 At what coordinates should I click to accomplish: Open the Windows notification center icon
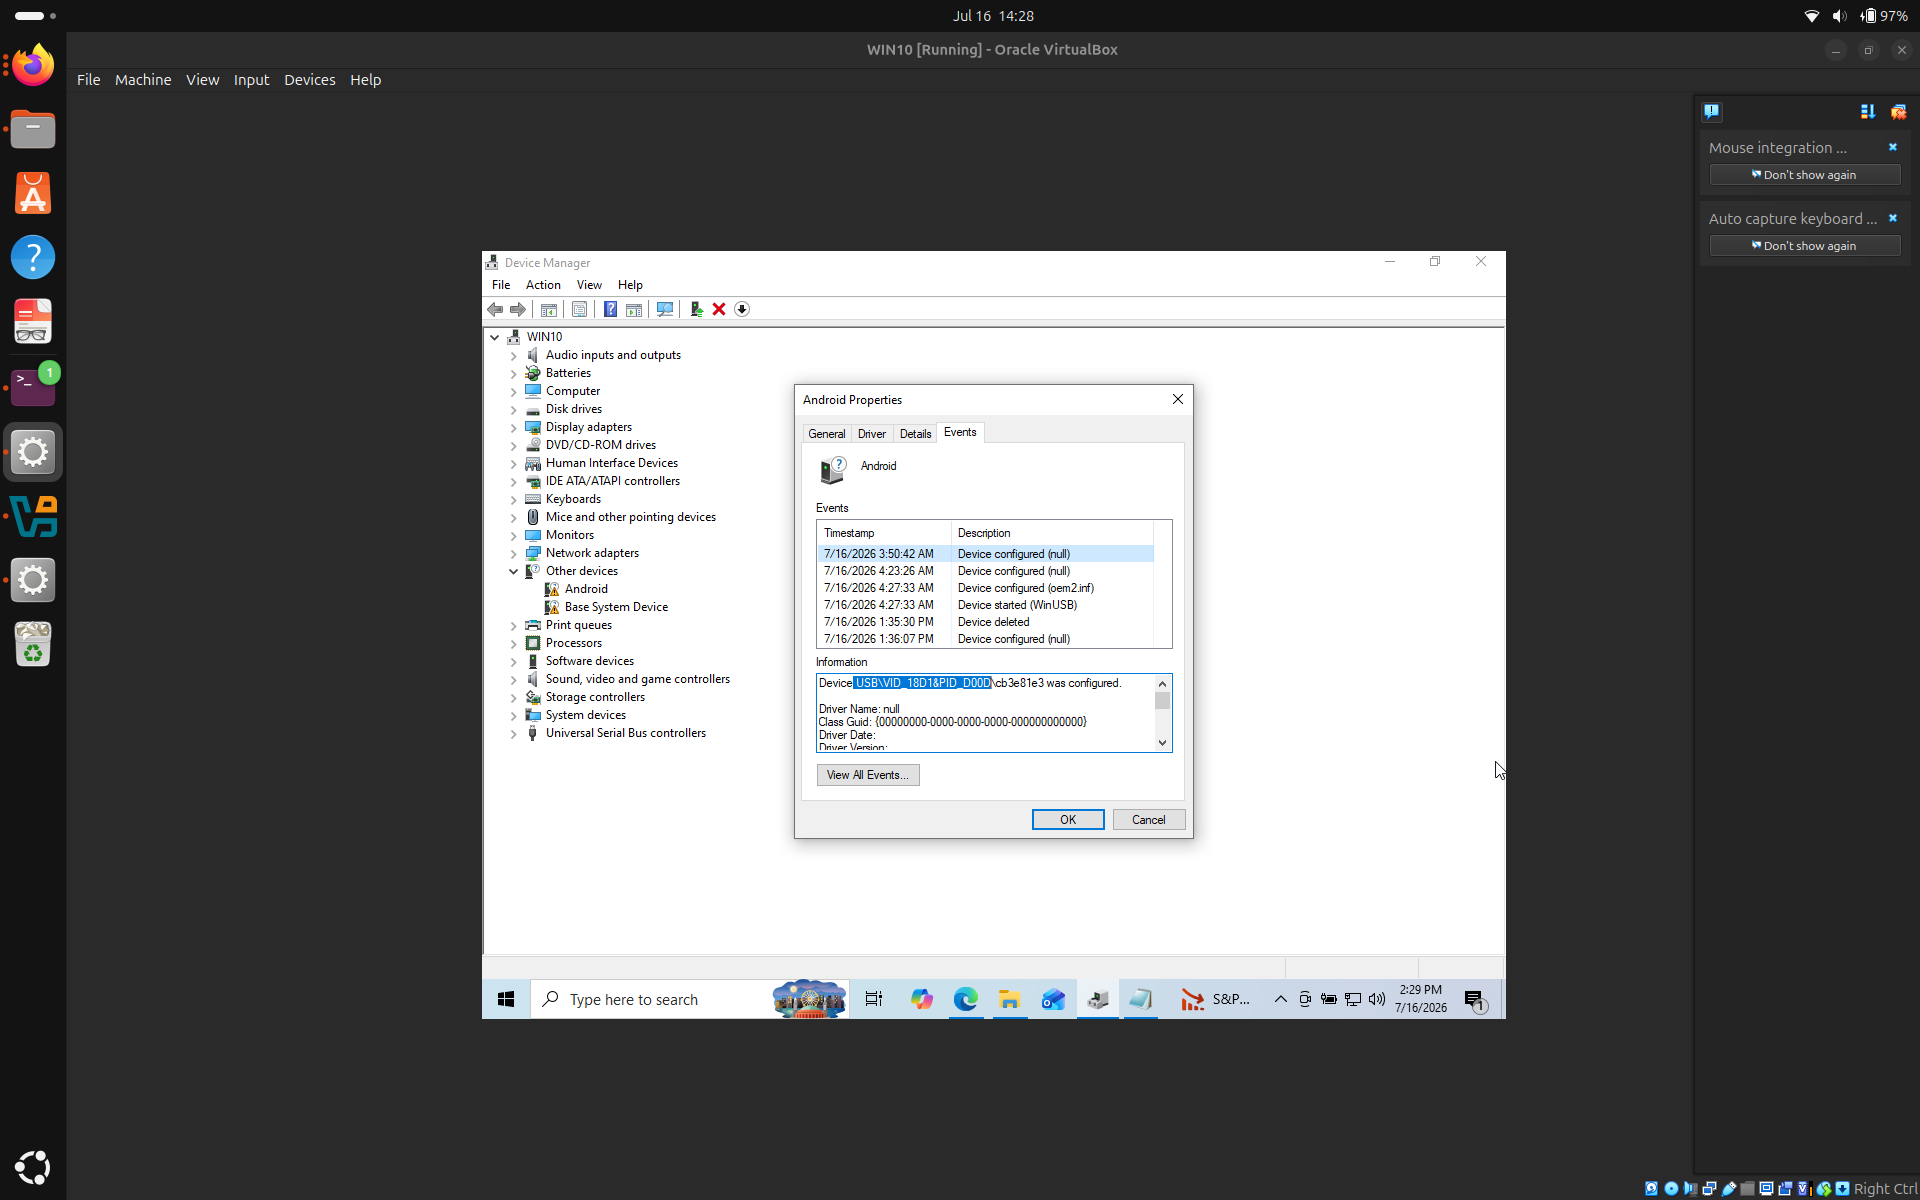[1475, 999]
